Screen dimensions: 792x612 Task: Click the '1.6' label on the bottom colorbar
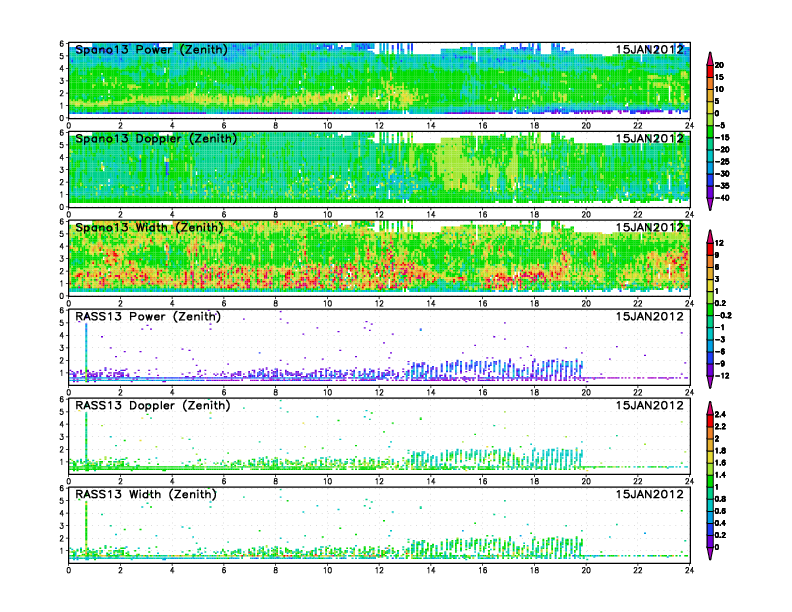[720, 463]
